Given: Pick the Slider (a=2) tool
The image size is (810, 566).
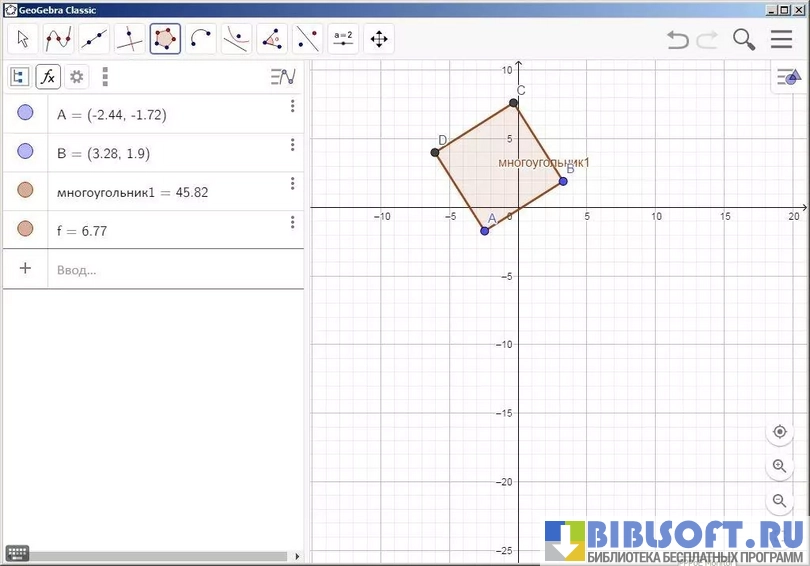Looking at the screenshot, I should tap(343, 39).
